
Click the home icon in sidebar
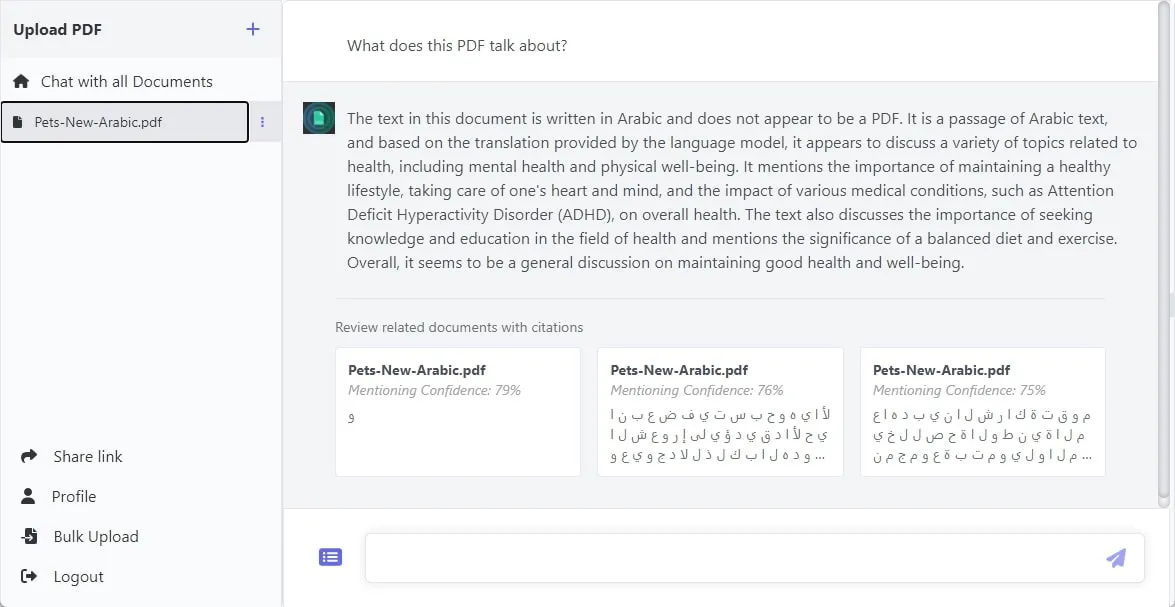point(21,81)
